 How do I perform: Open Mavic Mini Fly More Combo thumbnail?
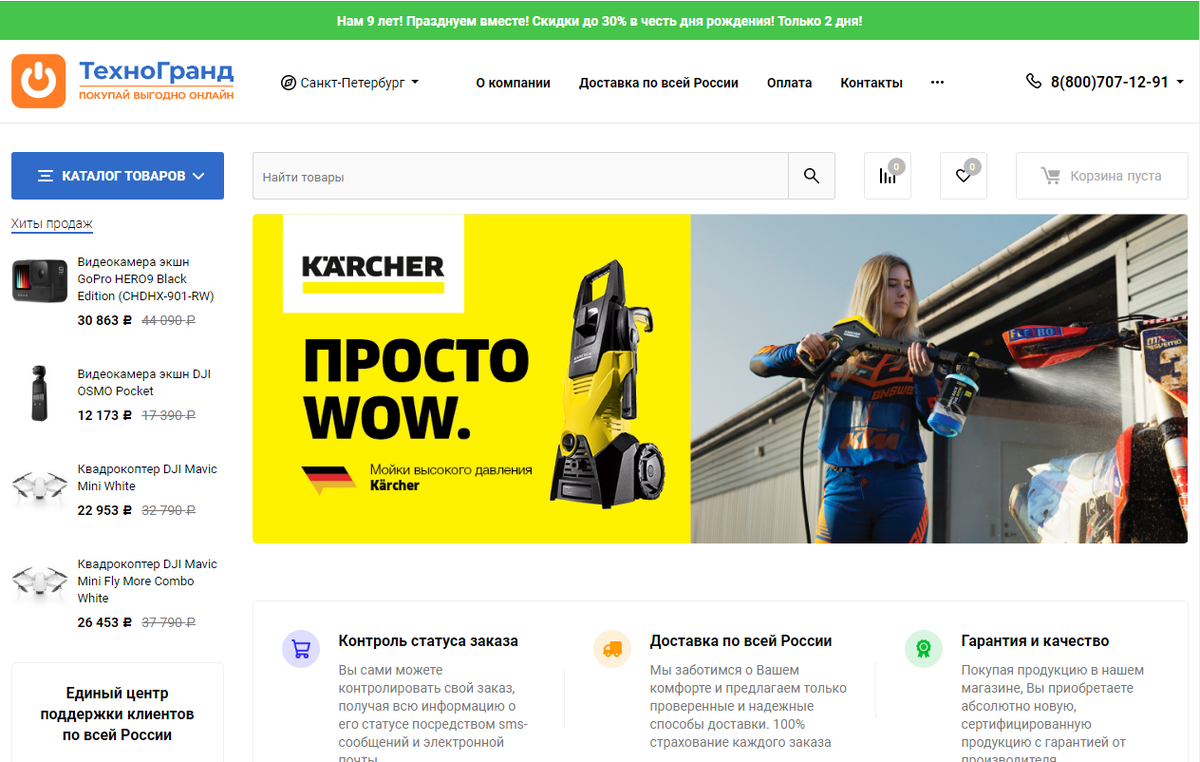click(39, 581)
